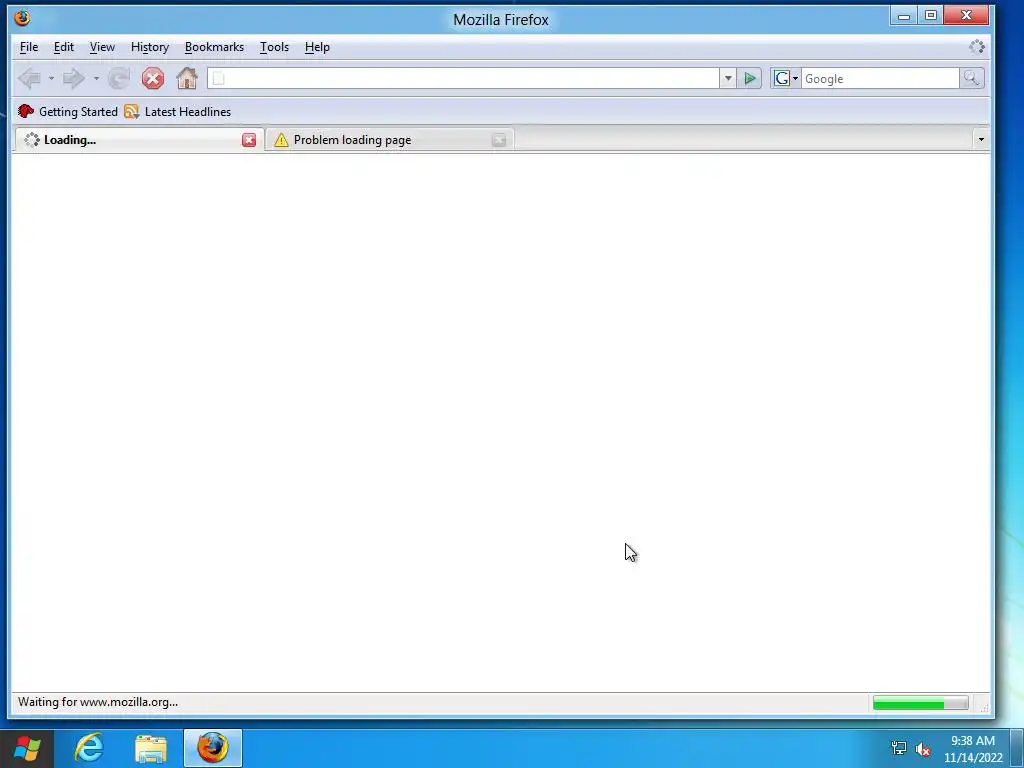The width and height of the screenshot is (1024, 768).
Task: Click the Firefox icon in title bar
Action: coord(22,18)
